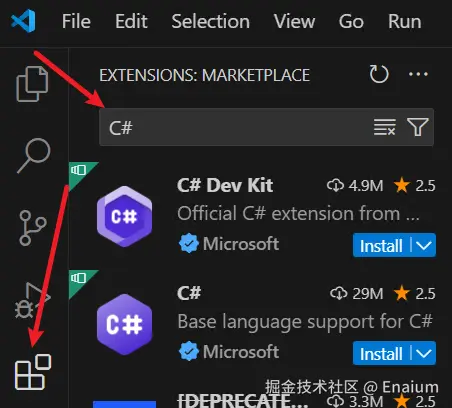Image resolution: width=452 pixels, height=408 pixels.
Task: Open the Go menu
Action: coord(351,22)
